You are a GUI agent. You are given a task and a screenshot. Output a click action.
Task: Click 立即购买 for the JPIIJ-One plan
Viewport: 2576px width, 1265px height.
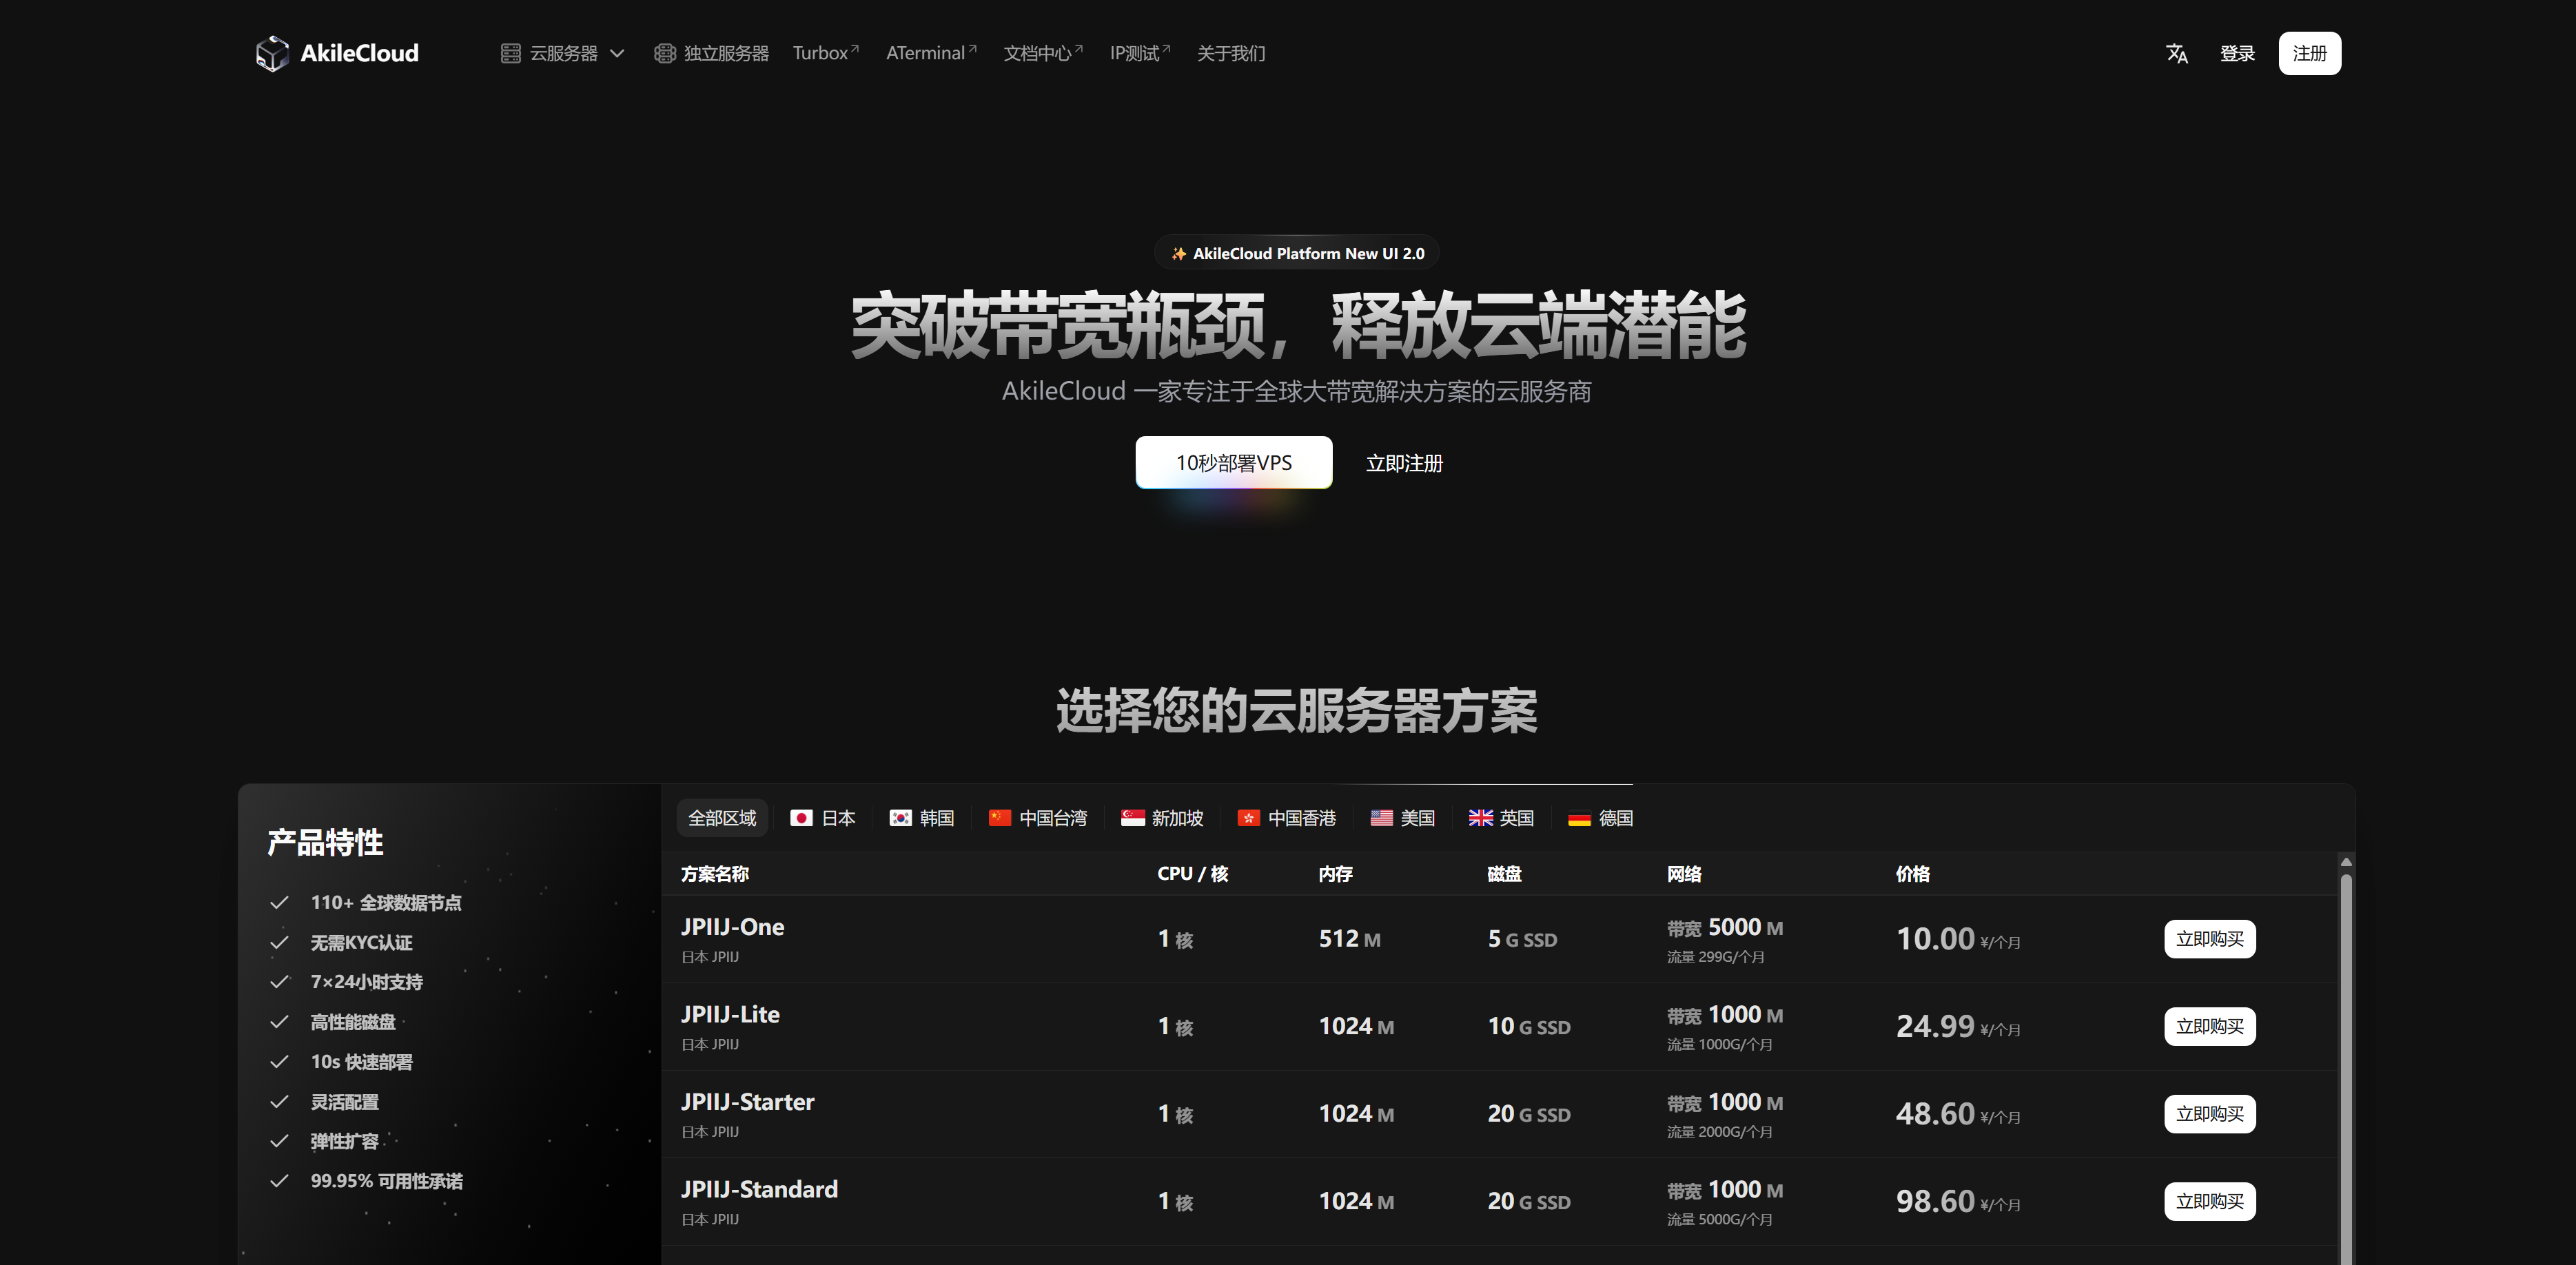(2210, 939)
